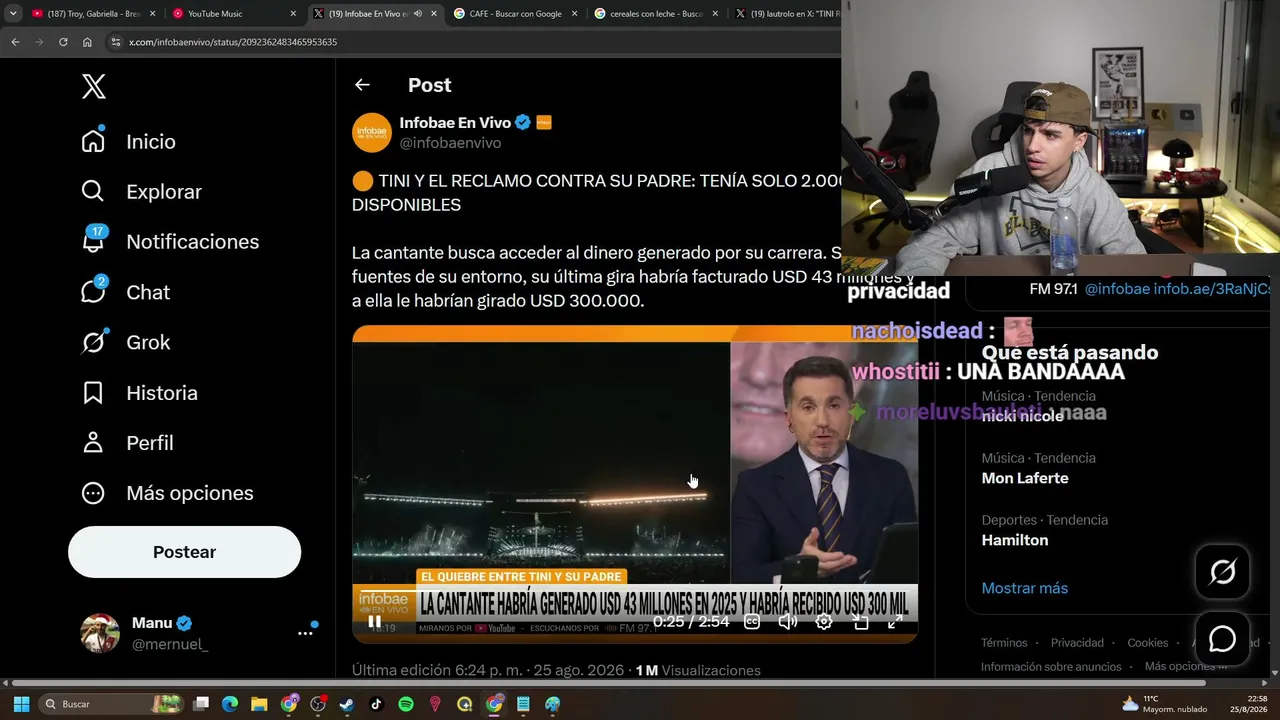Open the nicki nicole trend
This screenshot has height=720, width=1280.
coord(1022,416)
